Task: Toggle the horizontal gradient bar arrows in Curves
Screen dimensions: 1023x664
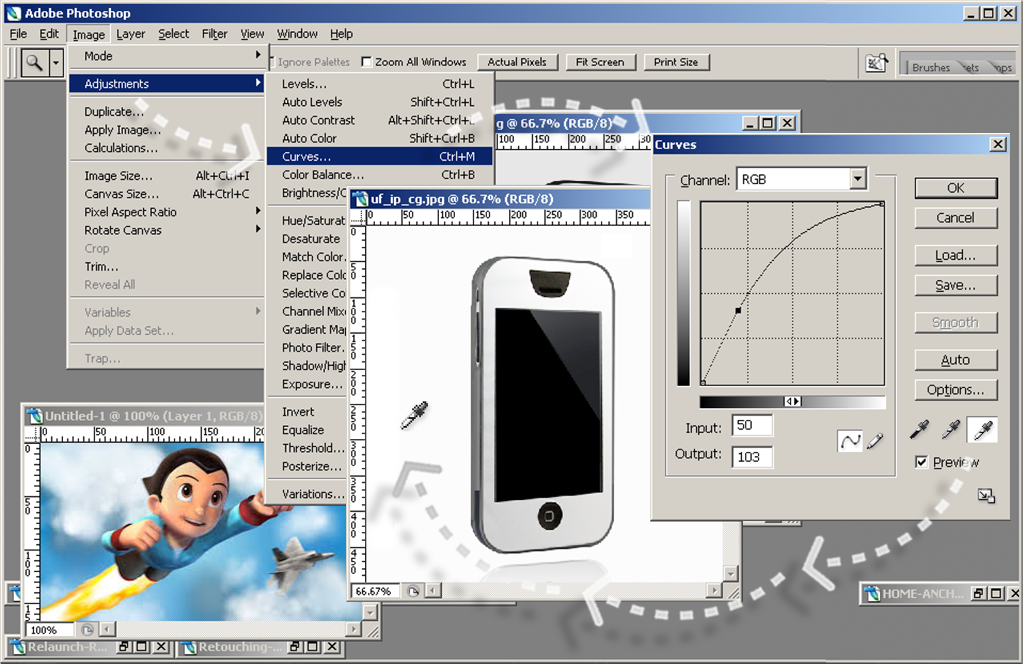Action: coord(793,401)
